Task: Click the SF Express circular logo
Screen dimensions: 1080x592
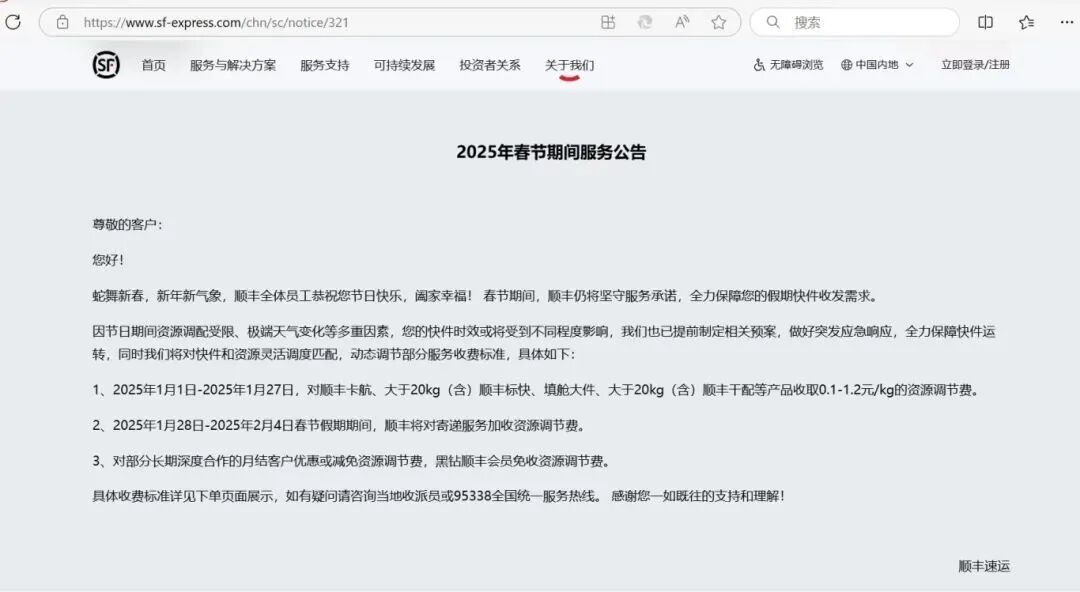Action: click(x=105, y=65)
